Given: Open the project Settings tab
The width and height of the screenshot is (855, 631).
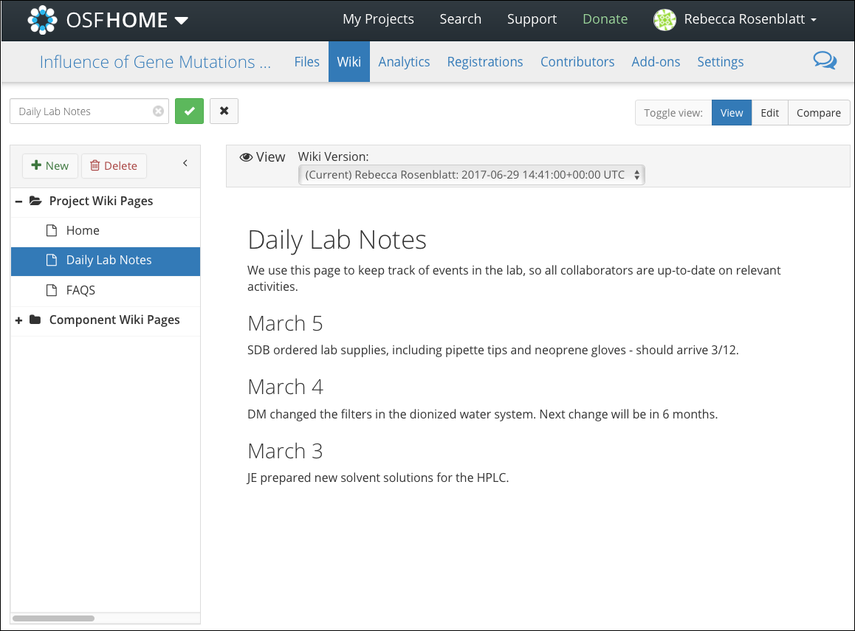Looking at the screenshot, I should [720, 62].
